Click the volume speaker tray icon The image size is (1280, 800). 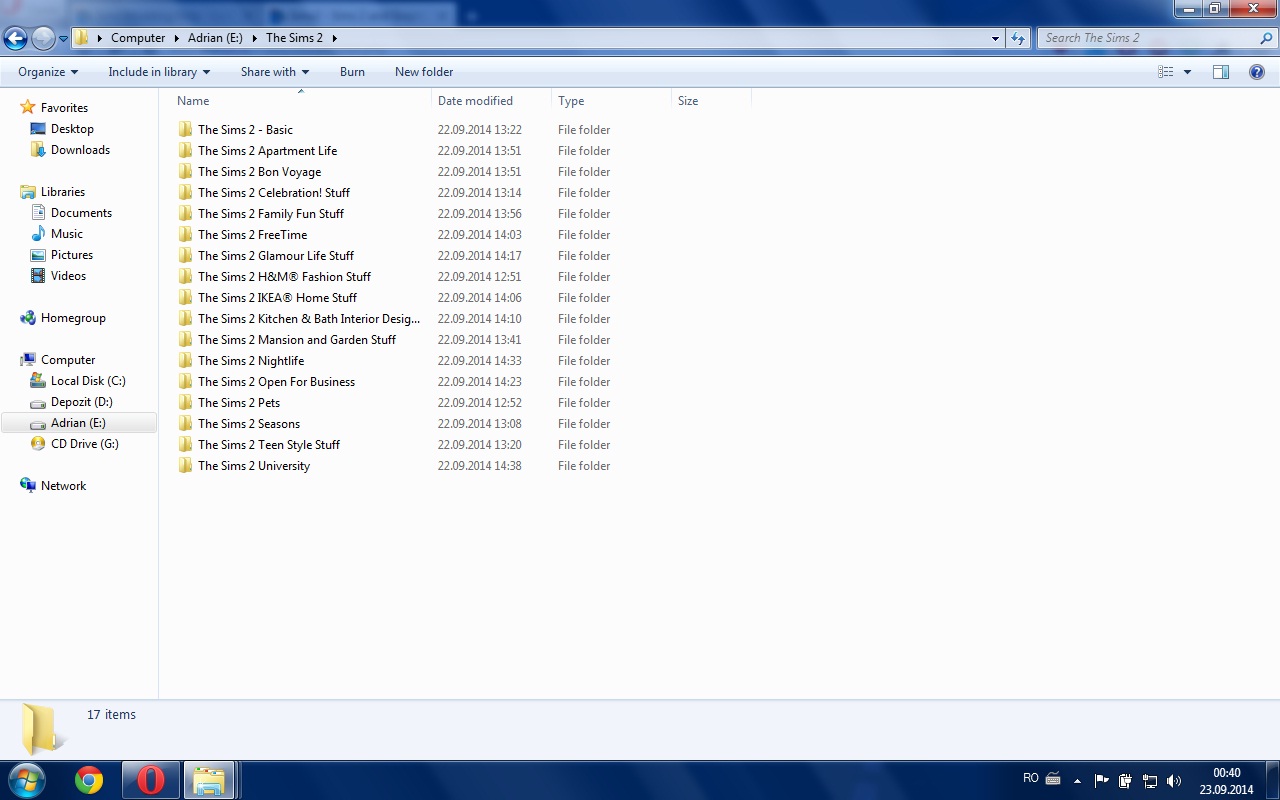click(1173, 781)
